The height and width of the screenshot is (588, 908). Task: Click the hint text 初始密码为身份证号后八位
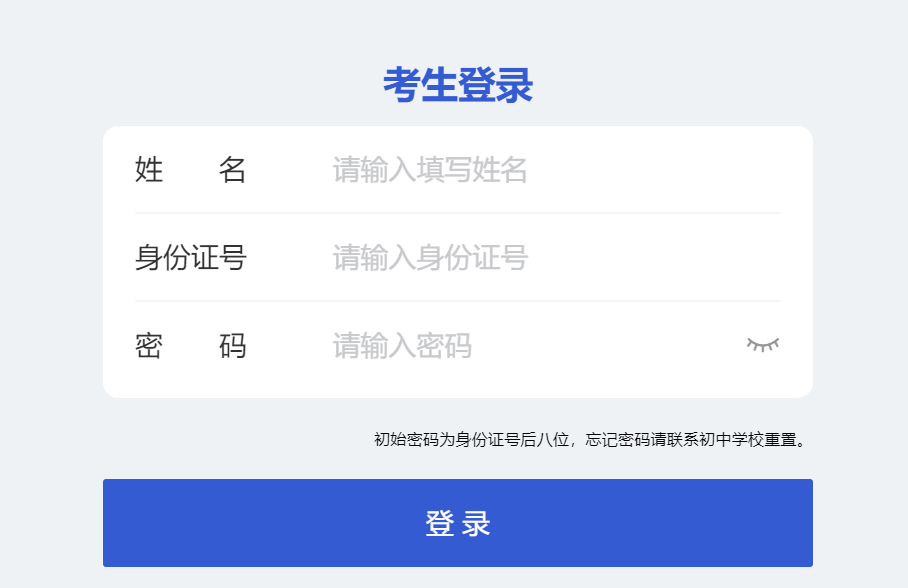coord(471,440)
